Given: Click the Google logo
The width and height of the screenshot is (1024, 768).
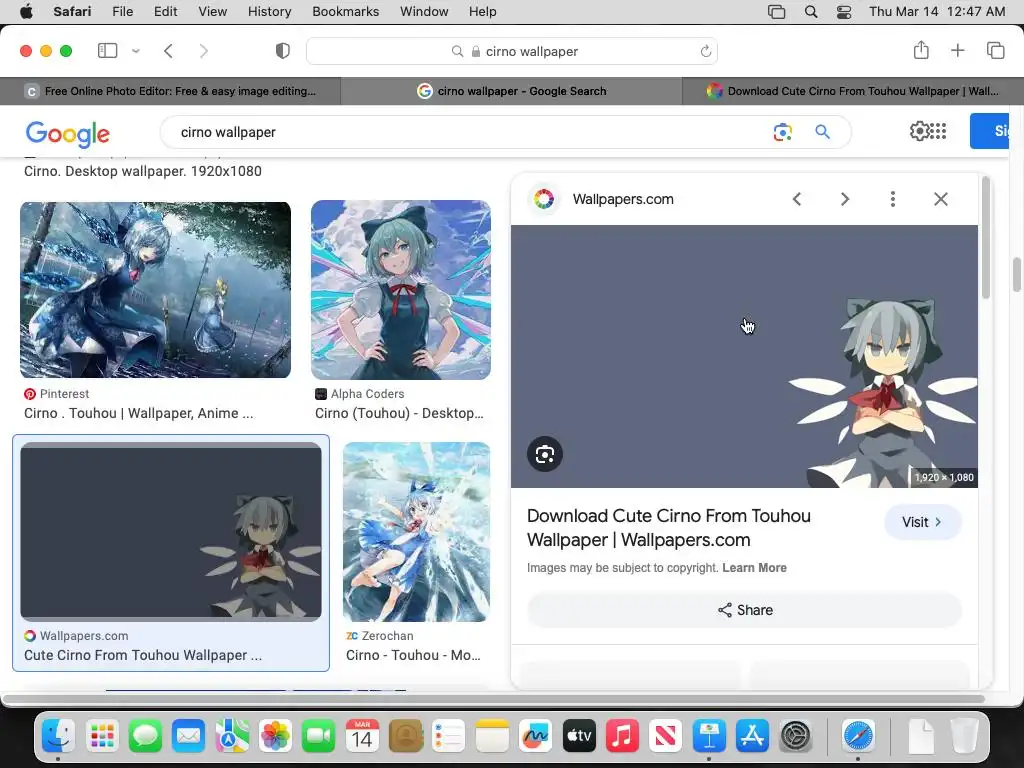Looking at the screenshot, I should 67,133.
